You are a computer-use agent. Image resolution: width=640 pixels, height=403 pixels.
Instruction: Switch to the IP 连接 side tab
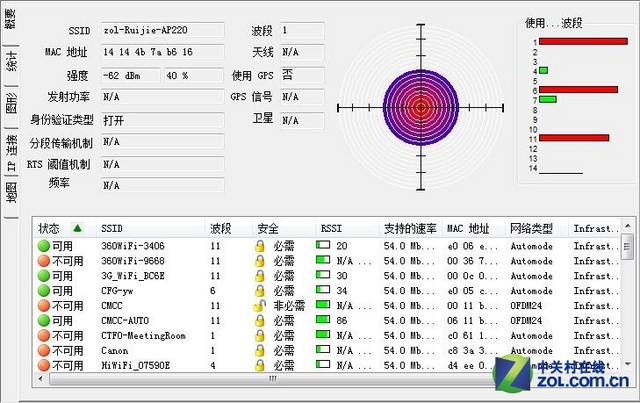11,152
